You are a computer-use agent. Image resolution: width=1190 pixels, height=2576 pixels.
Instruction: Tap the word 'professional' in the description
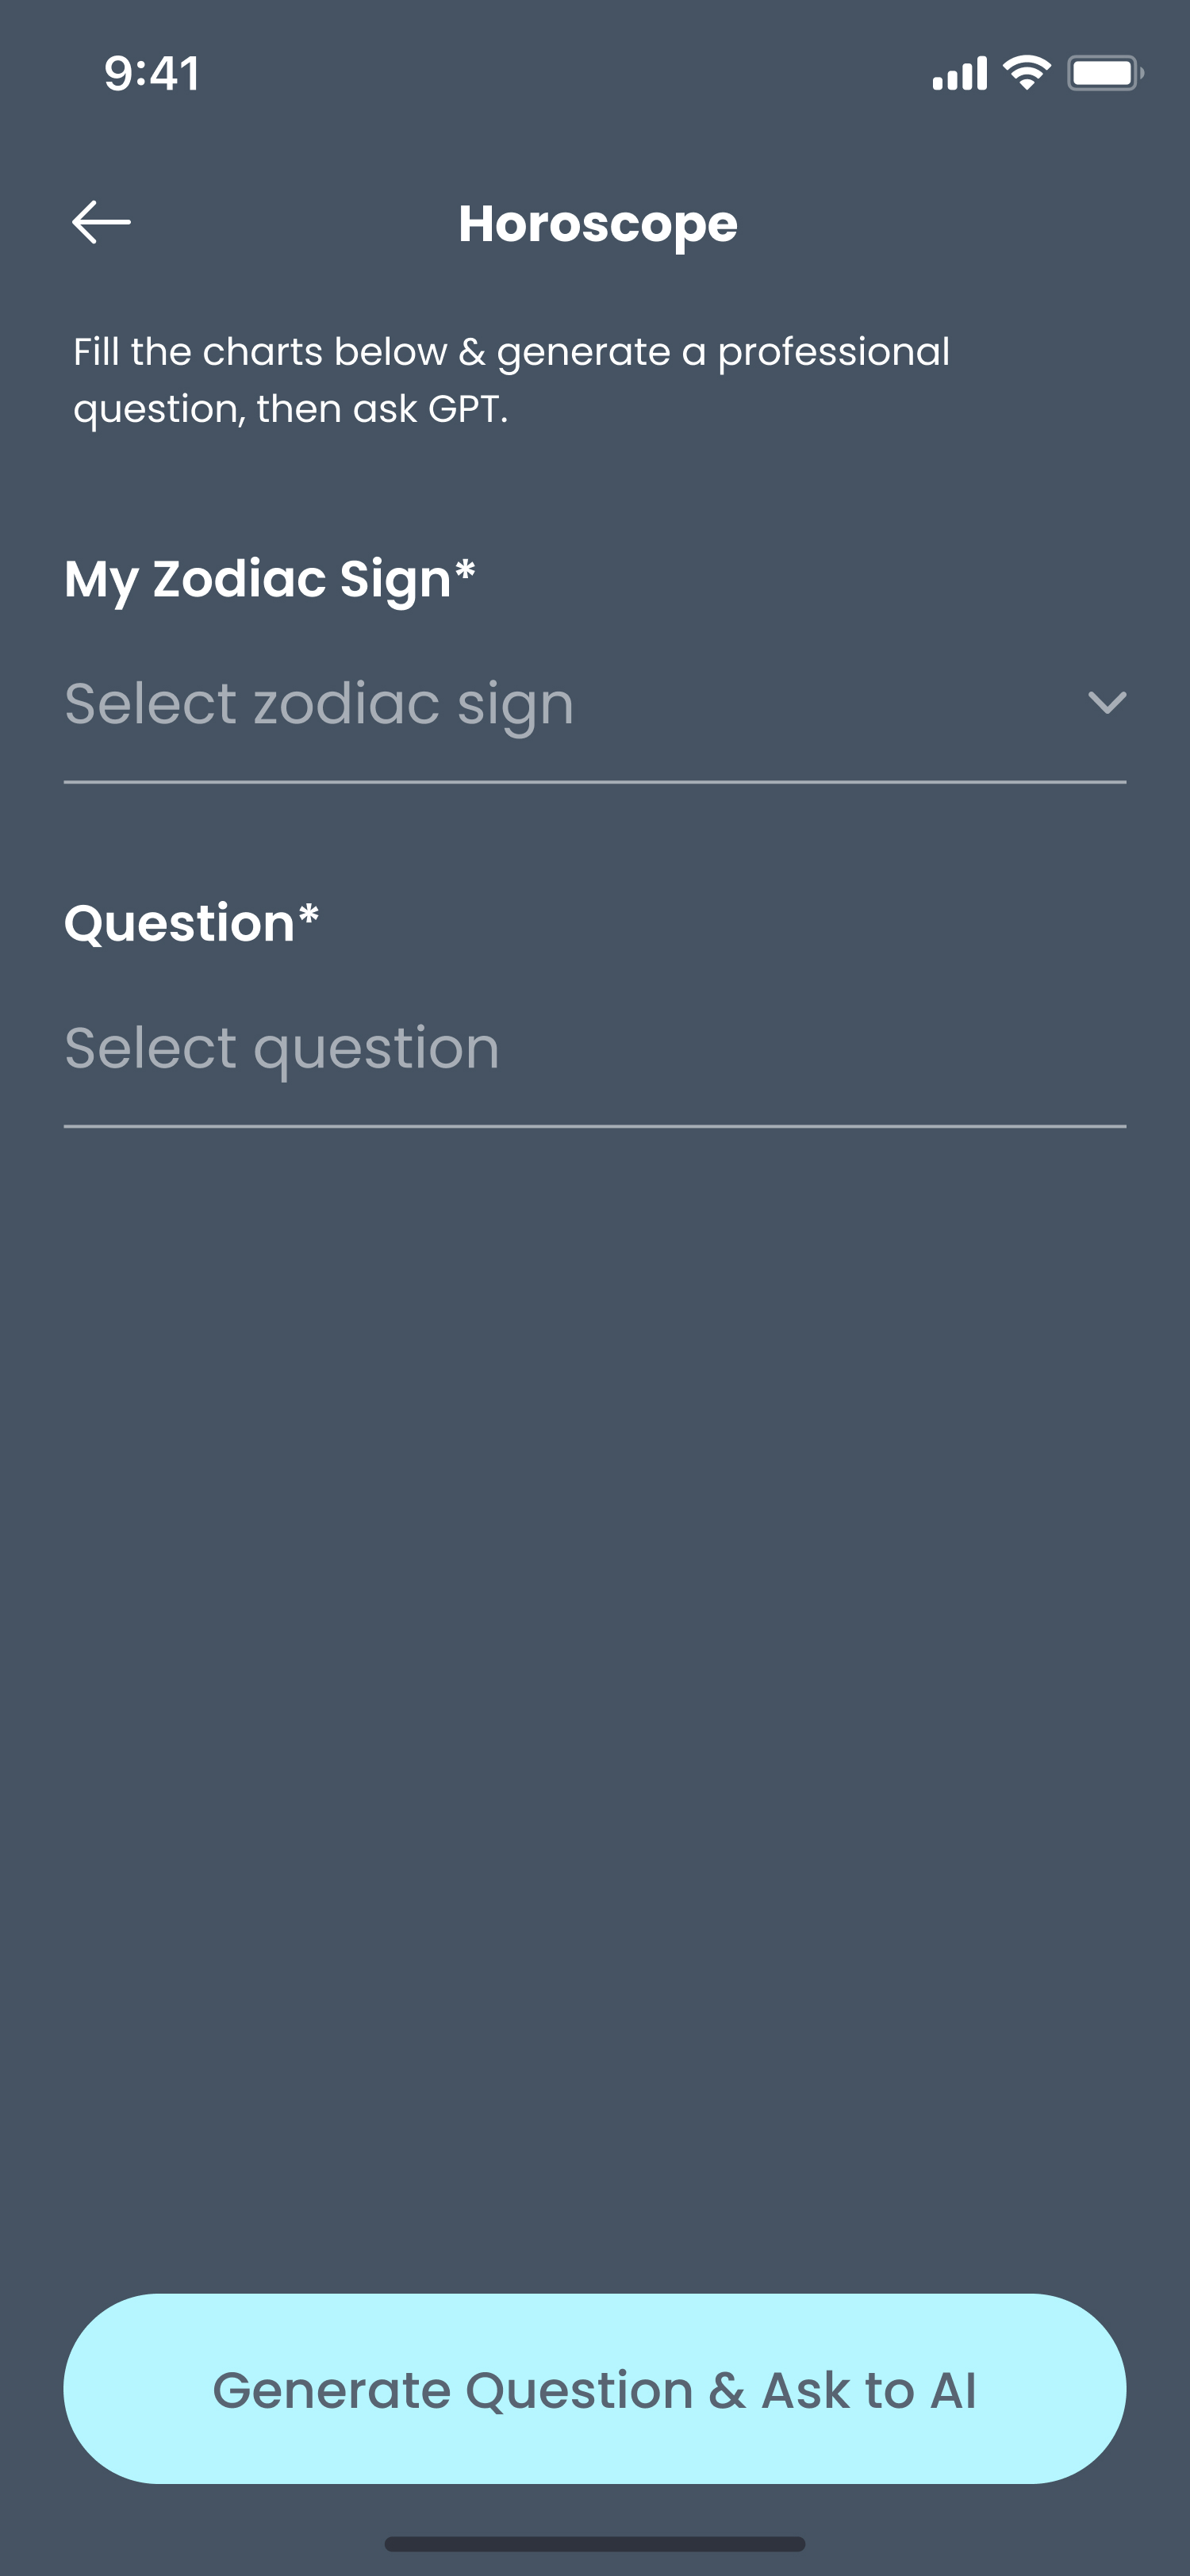833,352
